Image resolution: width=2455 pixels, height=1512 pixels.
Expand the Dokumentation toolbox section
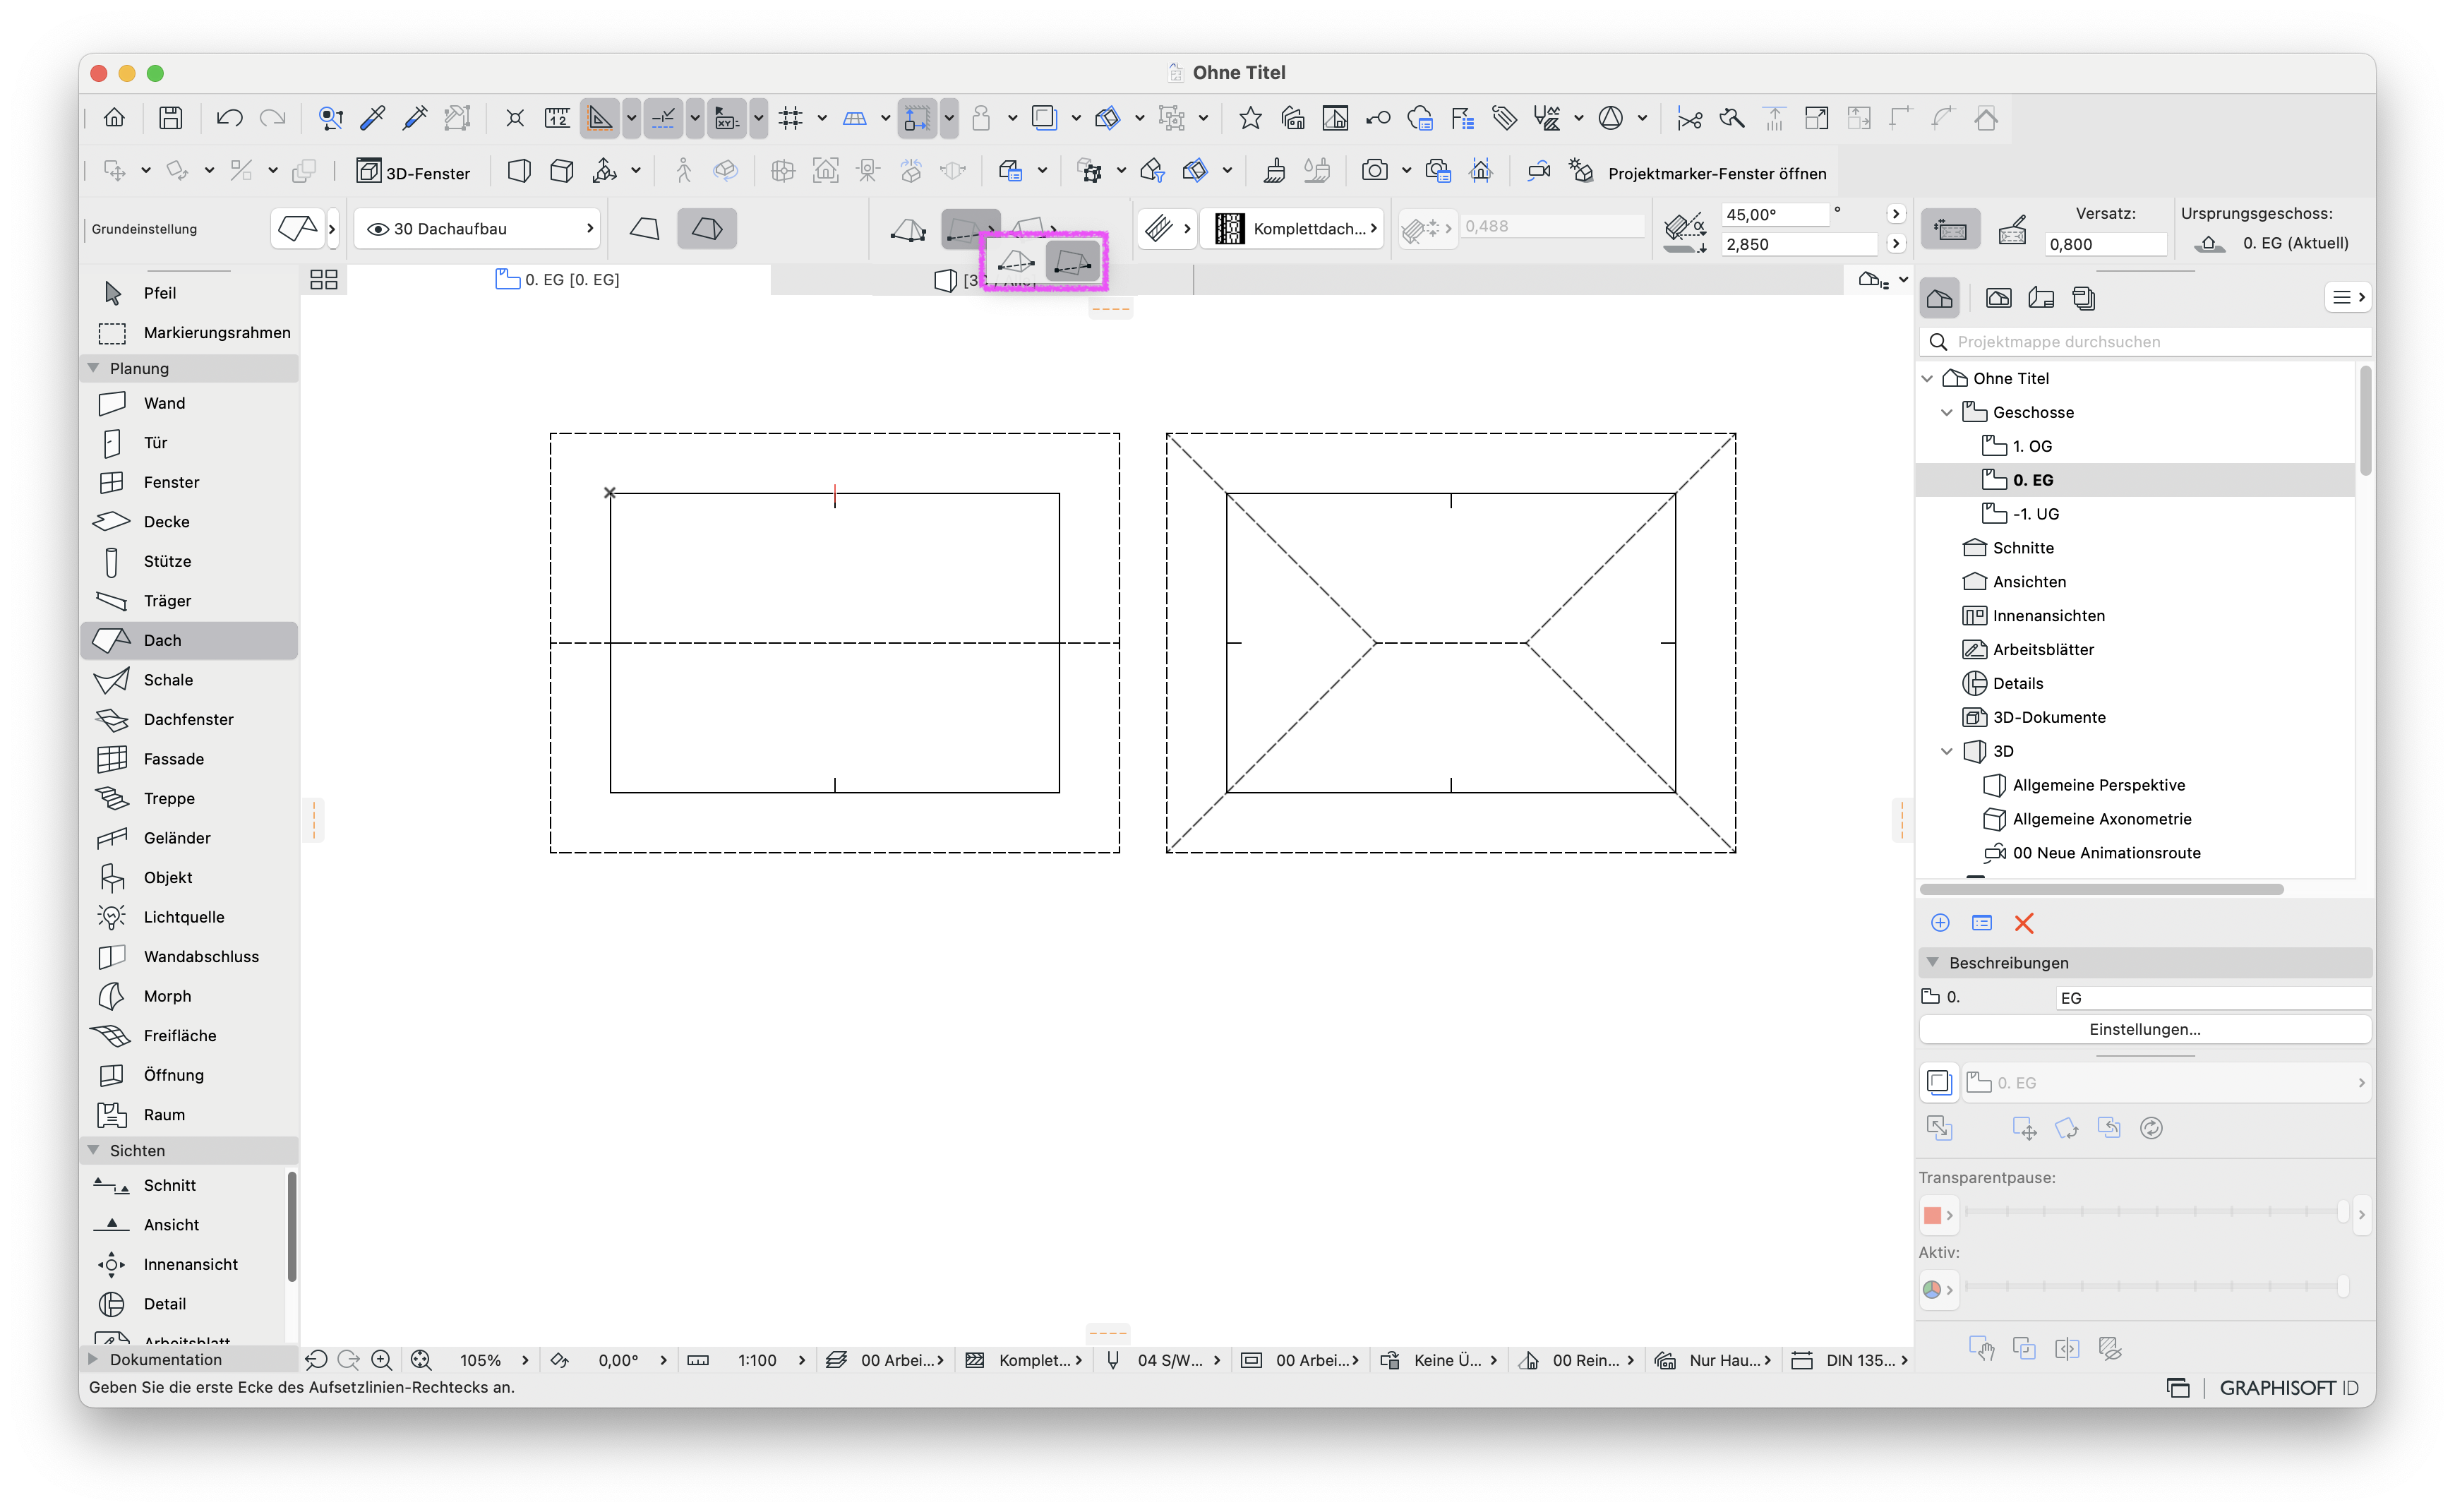93,1359
